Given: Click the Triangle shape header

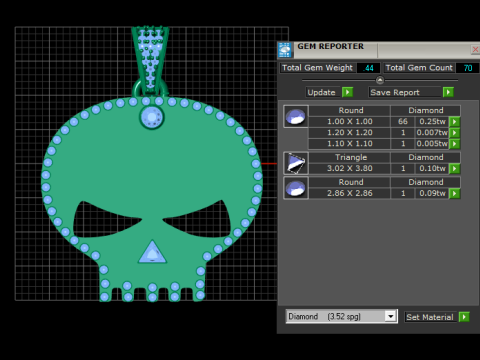Looking at the screenshot, I should pos(350,157).
